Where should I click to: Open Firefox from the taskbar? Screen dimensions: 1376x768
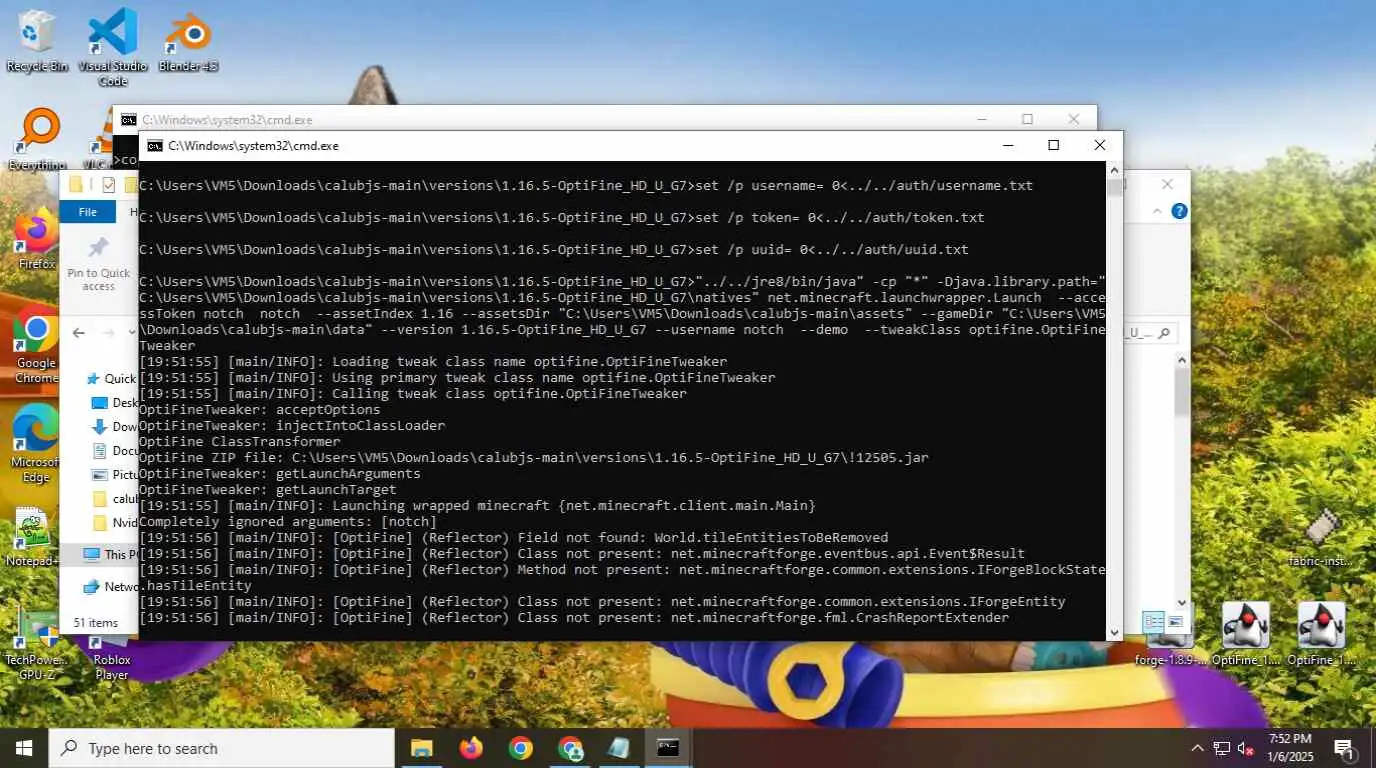point(471,748)
